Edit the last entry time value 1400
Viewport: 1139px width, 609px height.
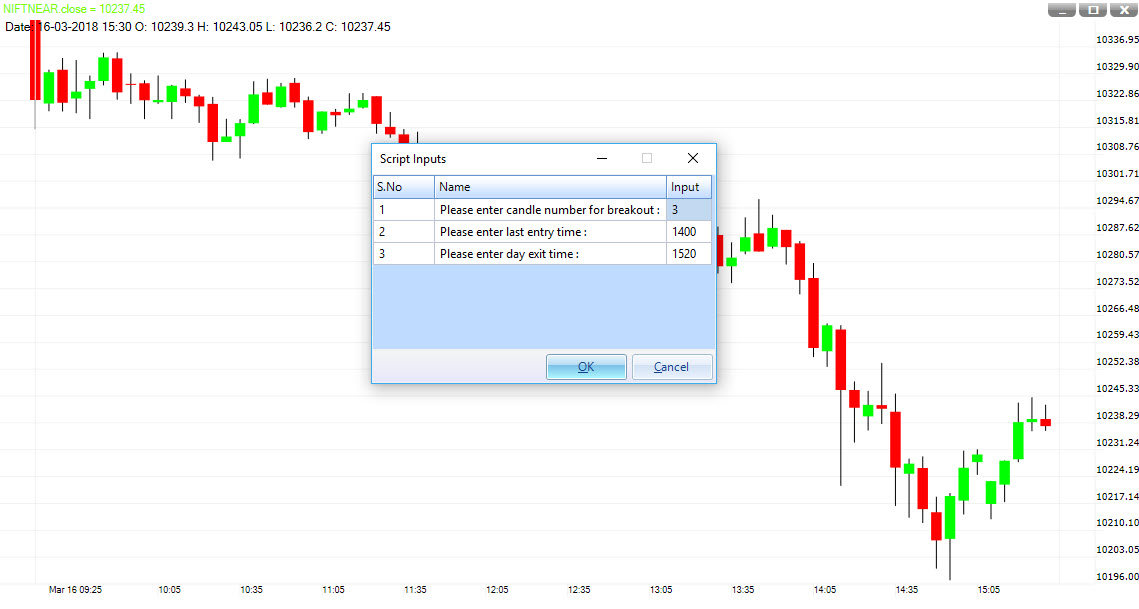[688, 231]
